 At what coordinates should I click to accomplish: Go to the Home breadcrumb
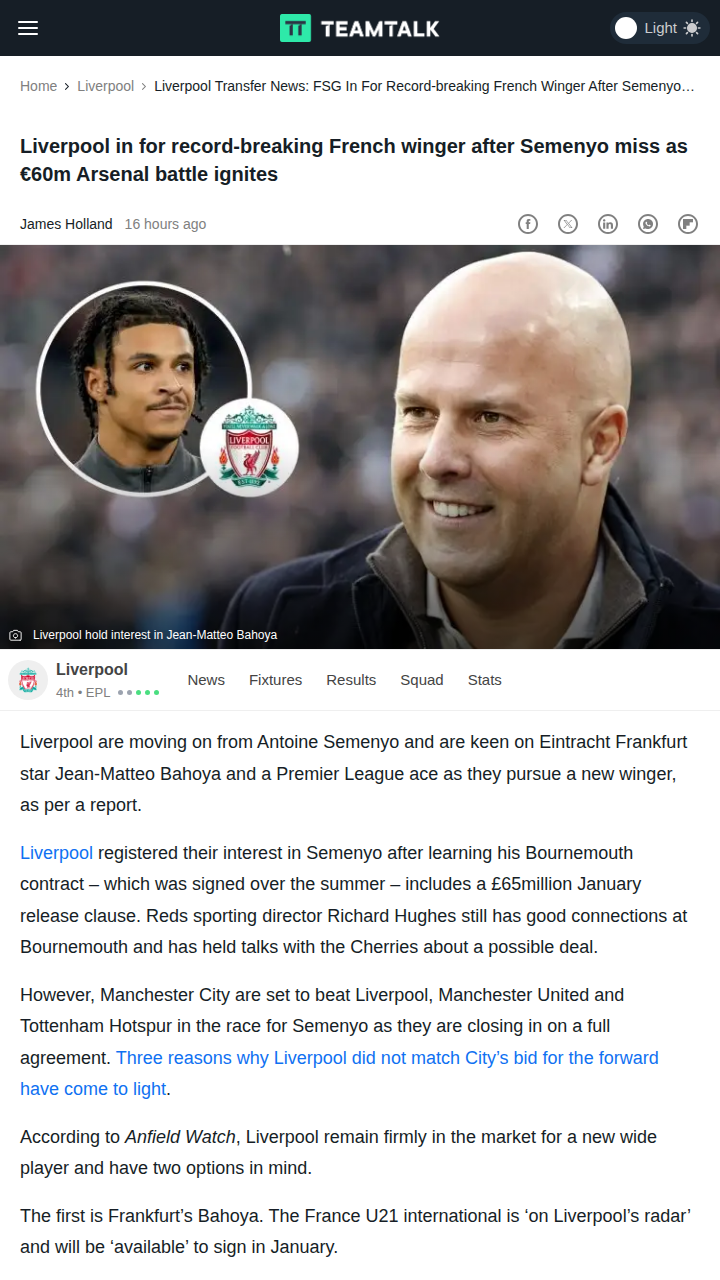[38, 86]
